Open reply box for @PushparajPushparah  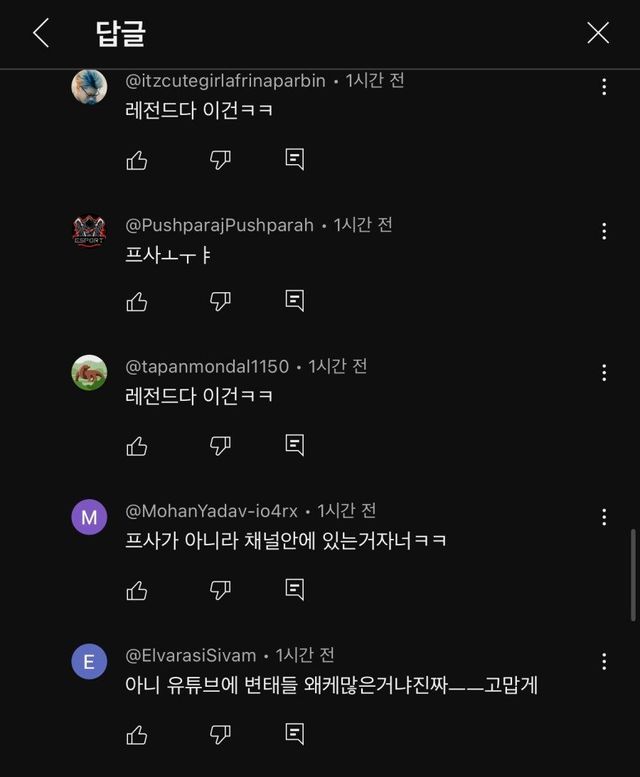(294, 301)
